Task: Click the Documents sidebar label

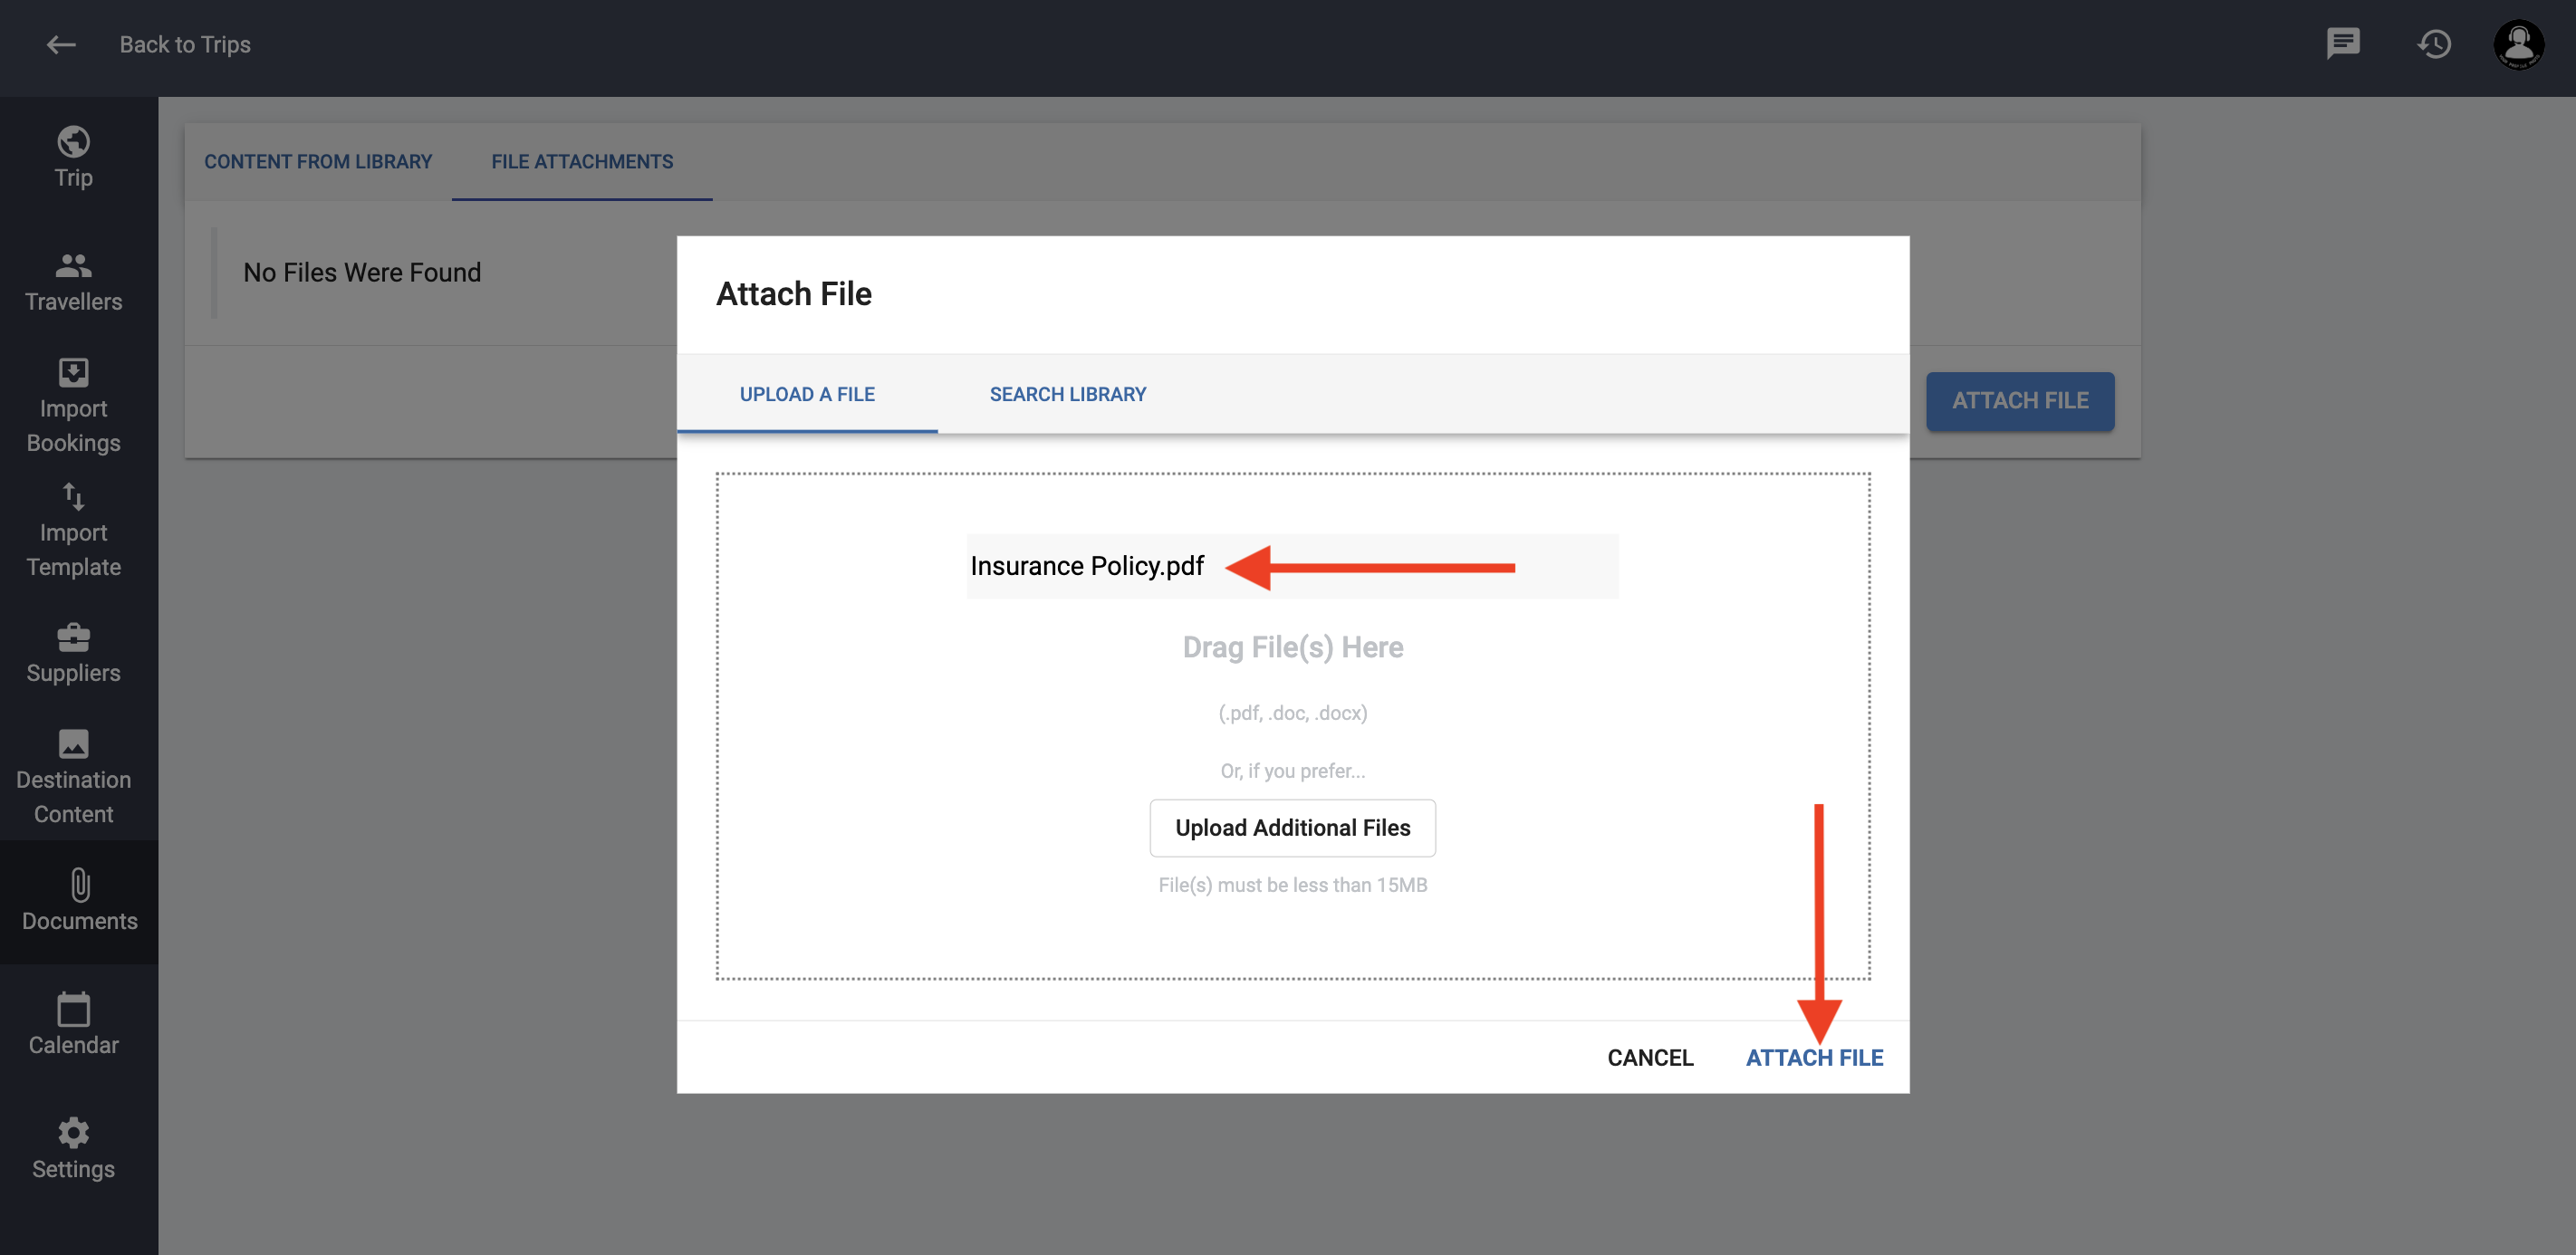Action: 79,921
